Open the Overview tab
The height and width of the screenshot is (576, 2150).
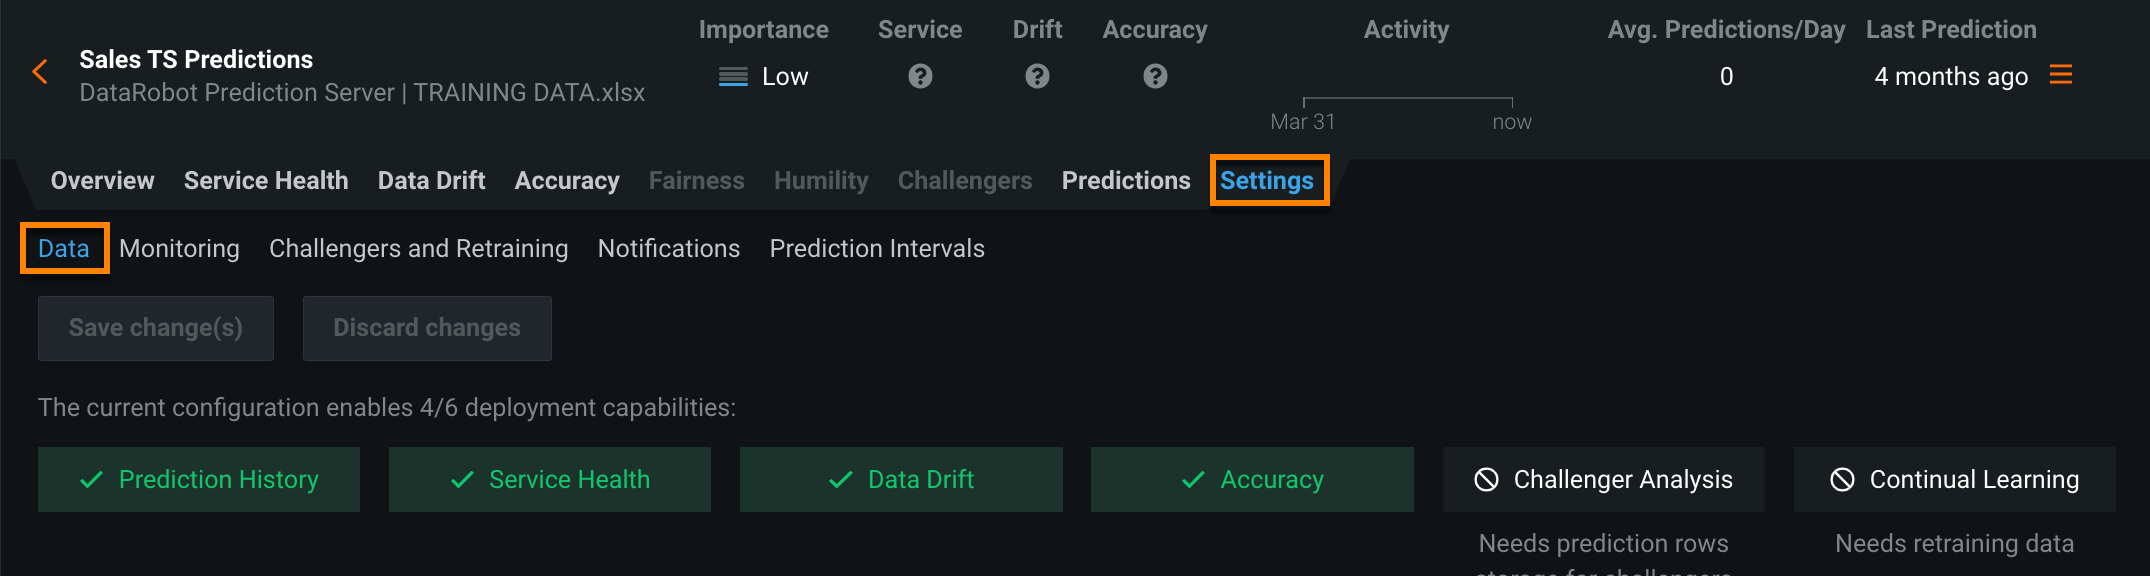(x=103, y=181)
